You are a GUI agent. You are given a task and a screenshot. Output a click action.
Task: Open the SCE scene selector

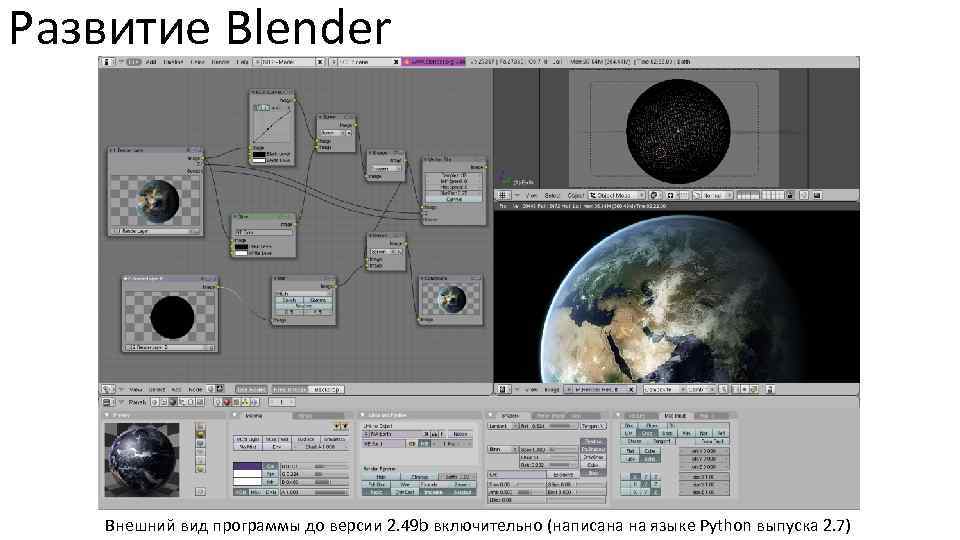pos(361,62)
